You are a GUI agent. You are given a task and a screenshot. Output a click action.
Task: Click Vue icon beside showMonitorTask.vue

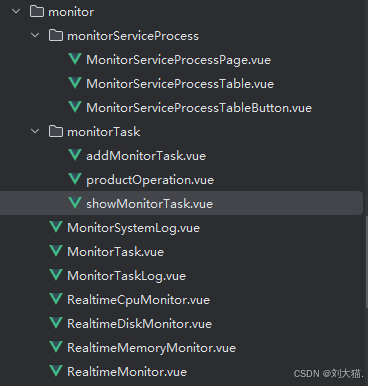coord(75,203)
